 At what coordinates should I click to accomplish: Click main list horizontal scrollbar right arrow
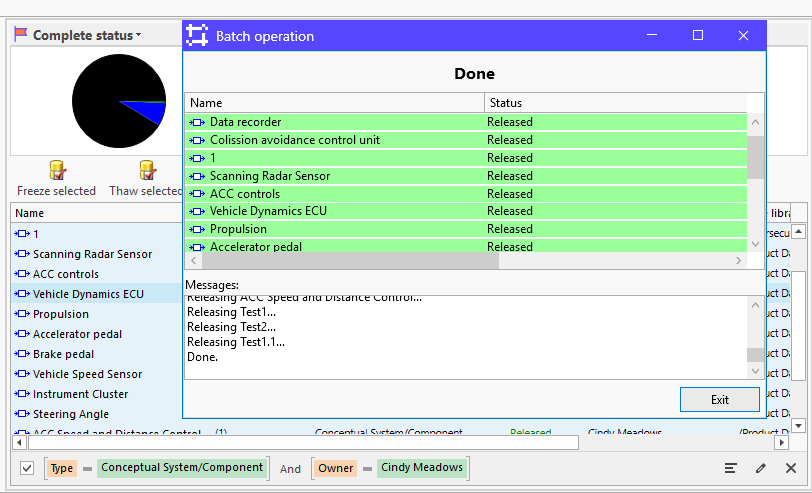point(781,442)
